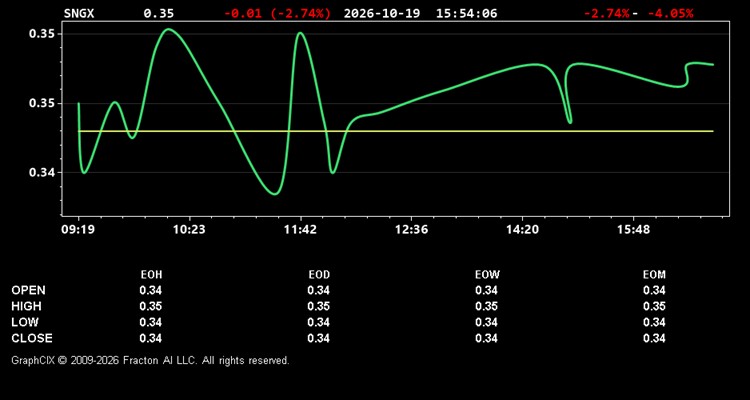Click the 12:36 time axis label
Image resolution: width=750 pixels, height=400 pixels.
click(411, 230)
